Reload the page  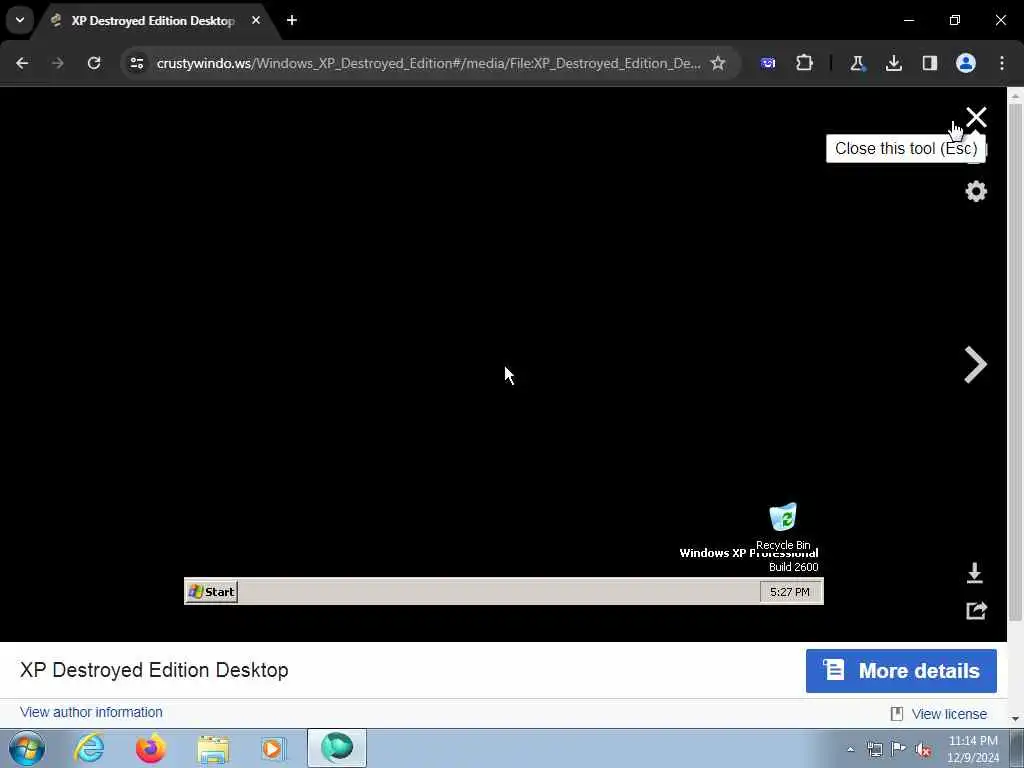tap(94, 63)
